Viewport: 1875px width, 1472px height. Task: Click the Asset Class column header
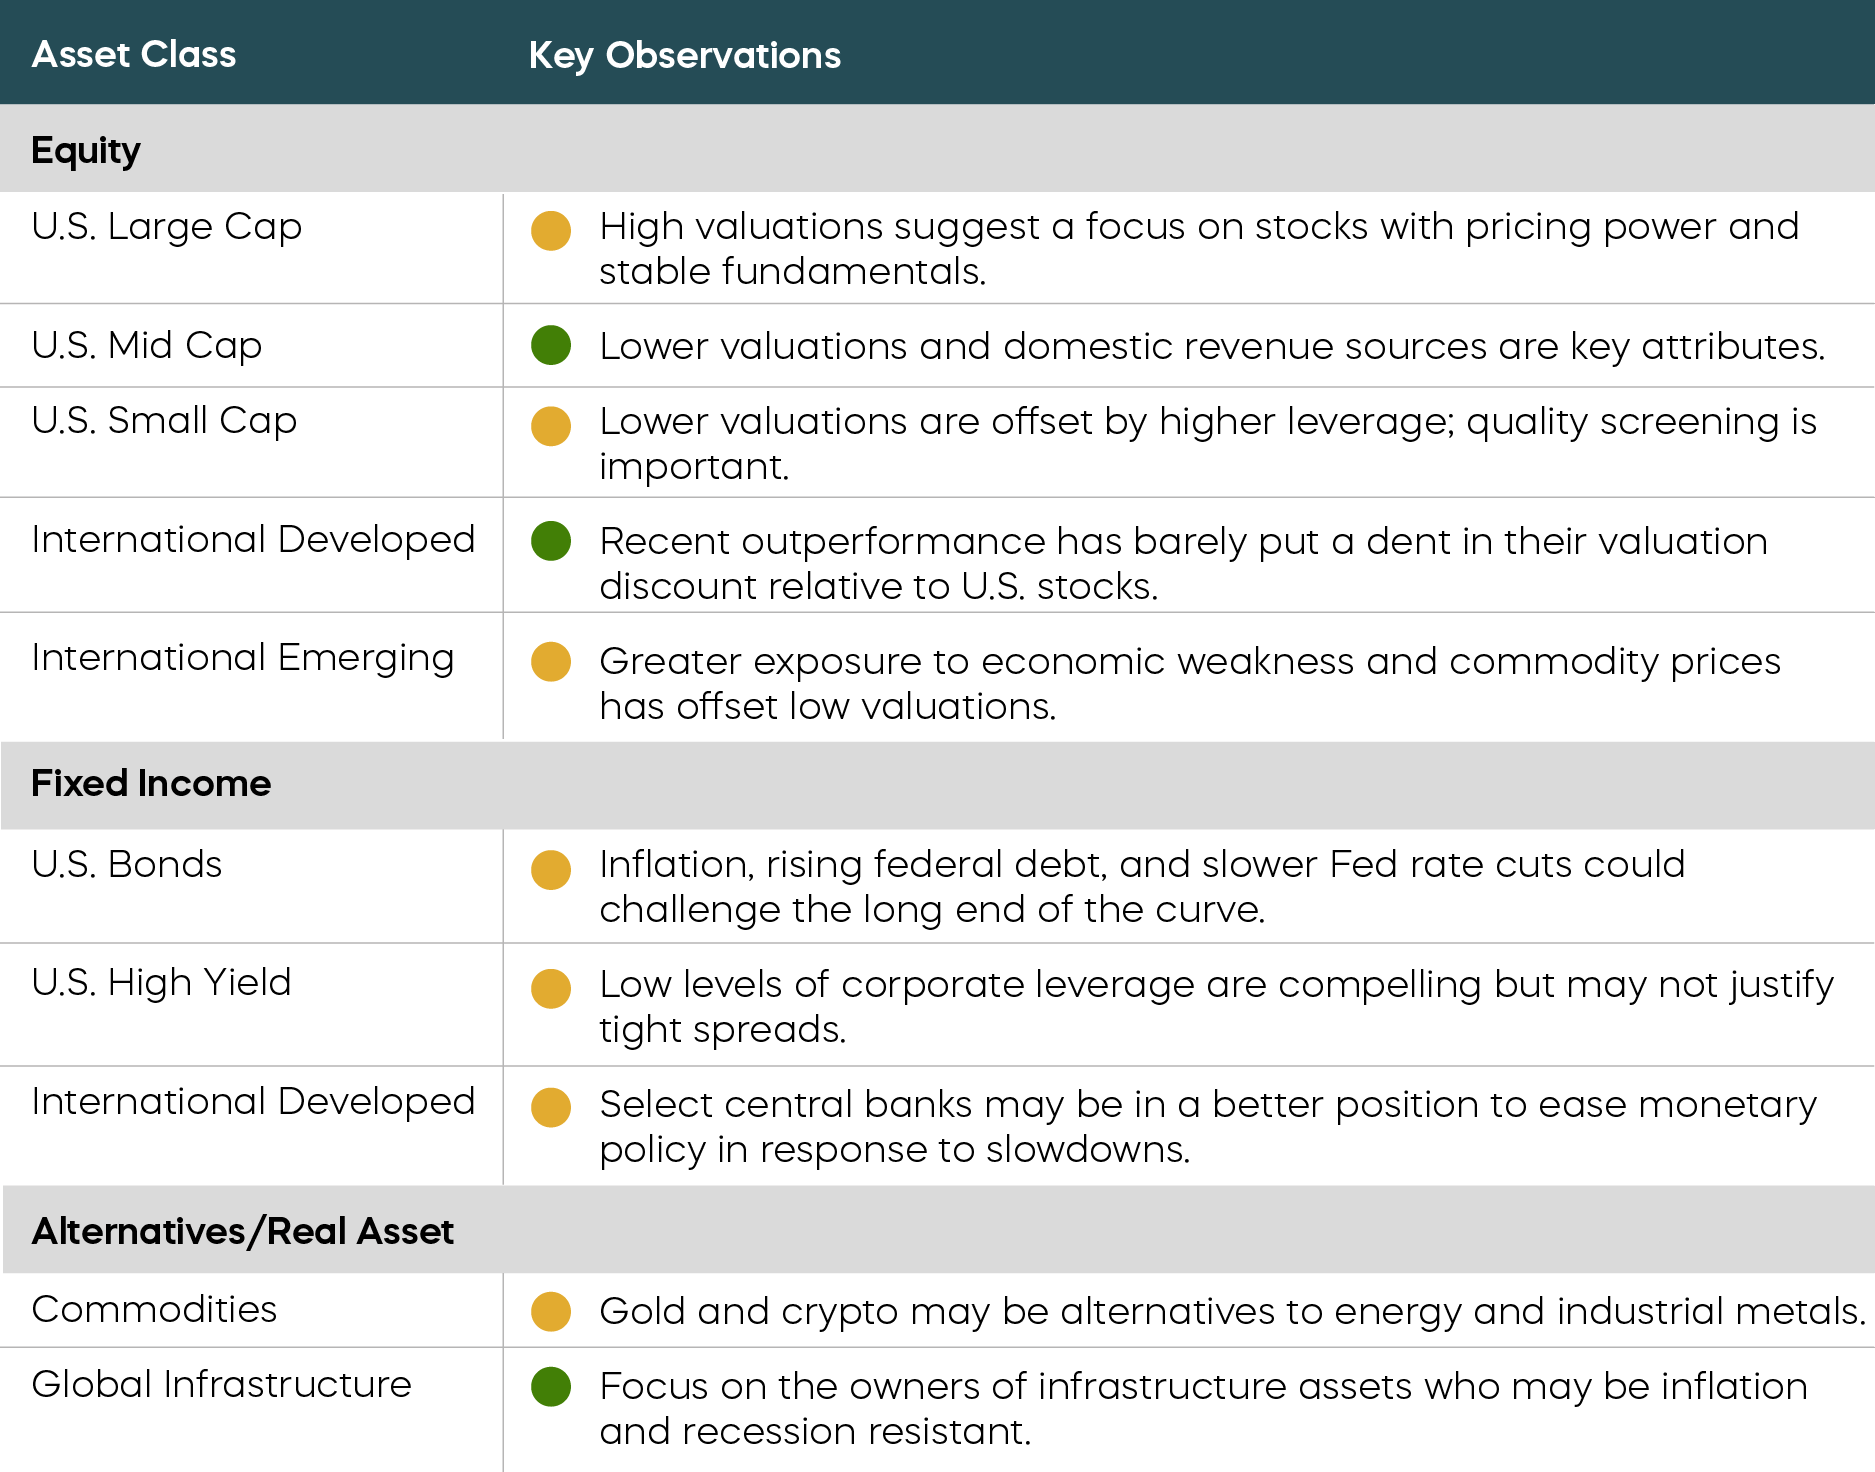click(x=134, y=54)
